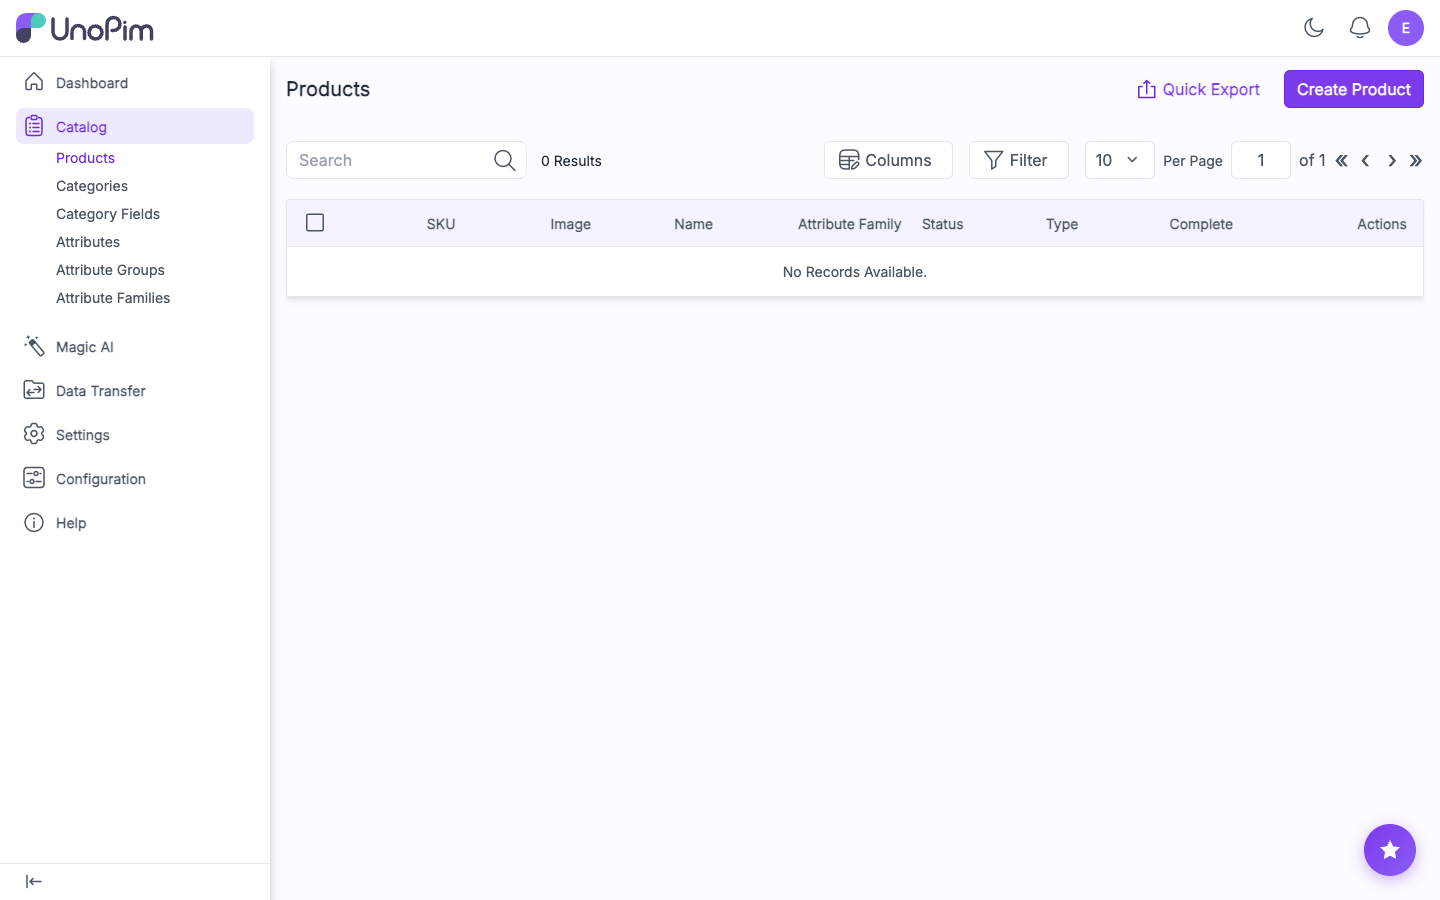The width and height of the screenshot is (1440, 900).
Task: Click Quick Export link
Action: tap(1198, 89)
